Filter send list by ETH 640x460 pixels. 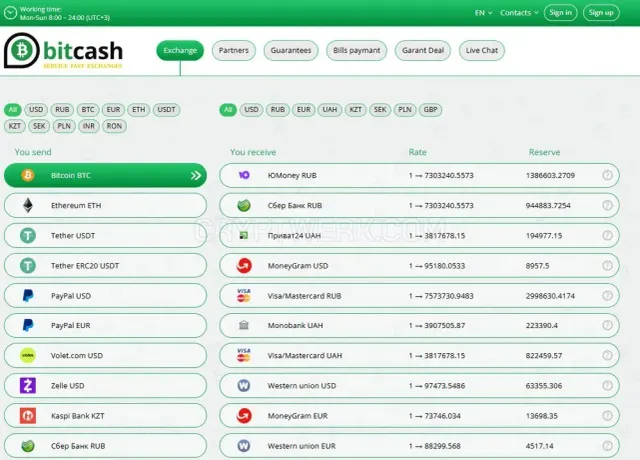(x=139, y=109)
